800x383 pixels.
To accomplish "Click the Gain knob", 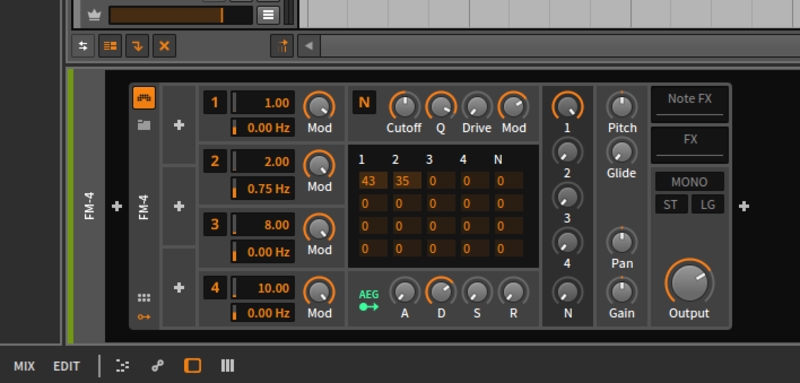I will click(621, 292).
